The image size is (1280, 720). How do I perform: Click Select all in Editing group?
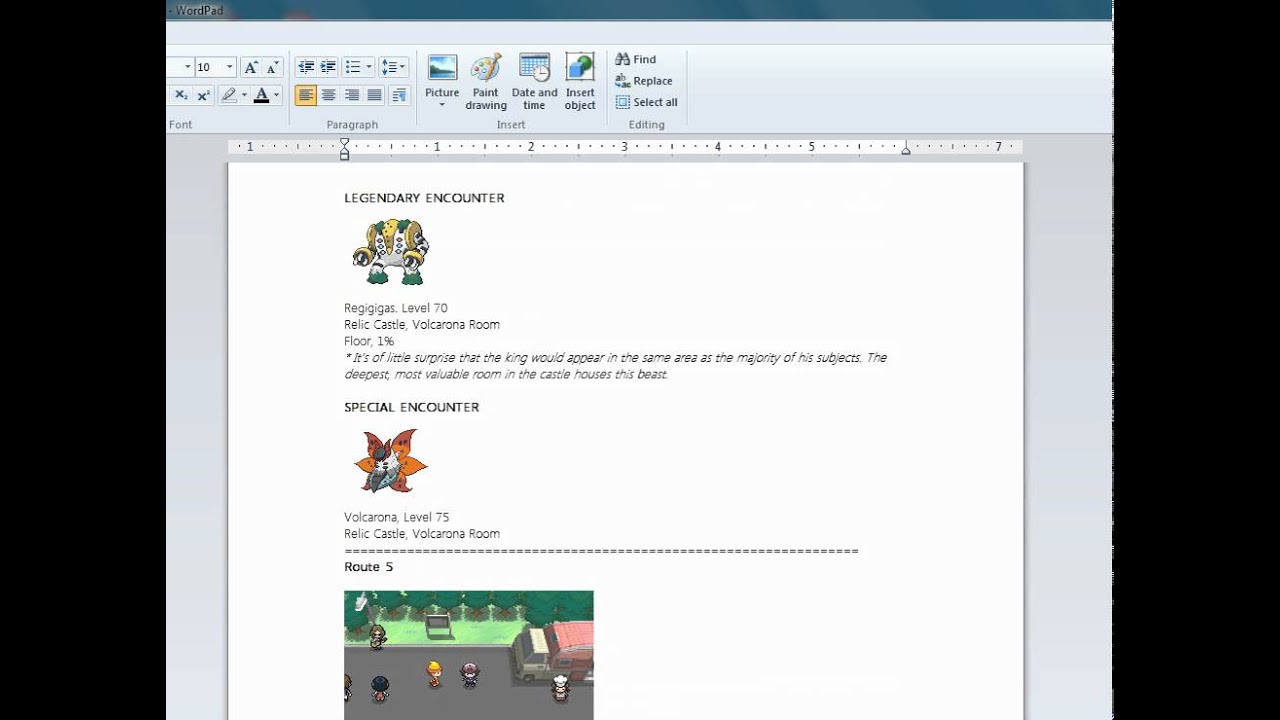tap(646, 102)
